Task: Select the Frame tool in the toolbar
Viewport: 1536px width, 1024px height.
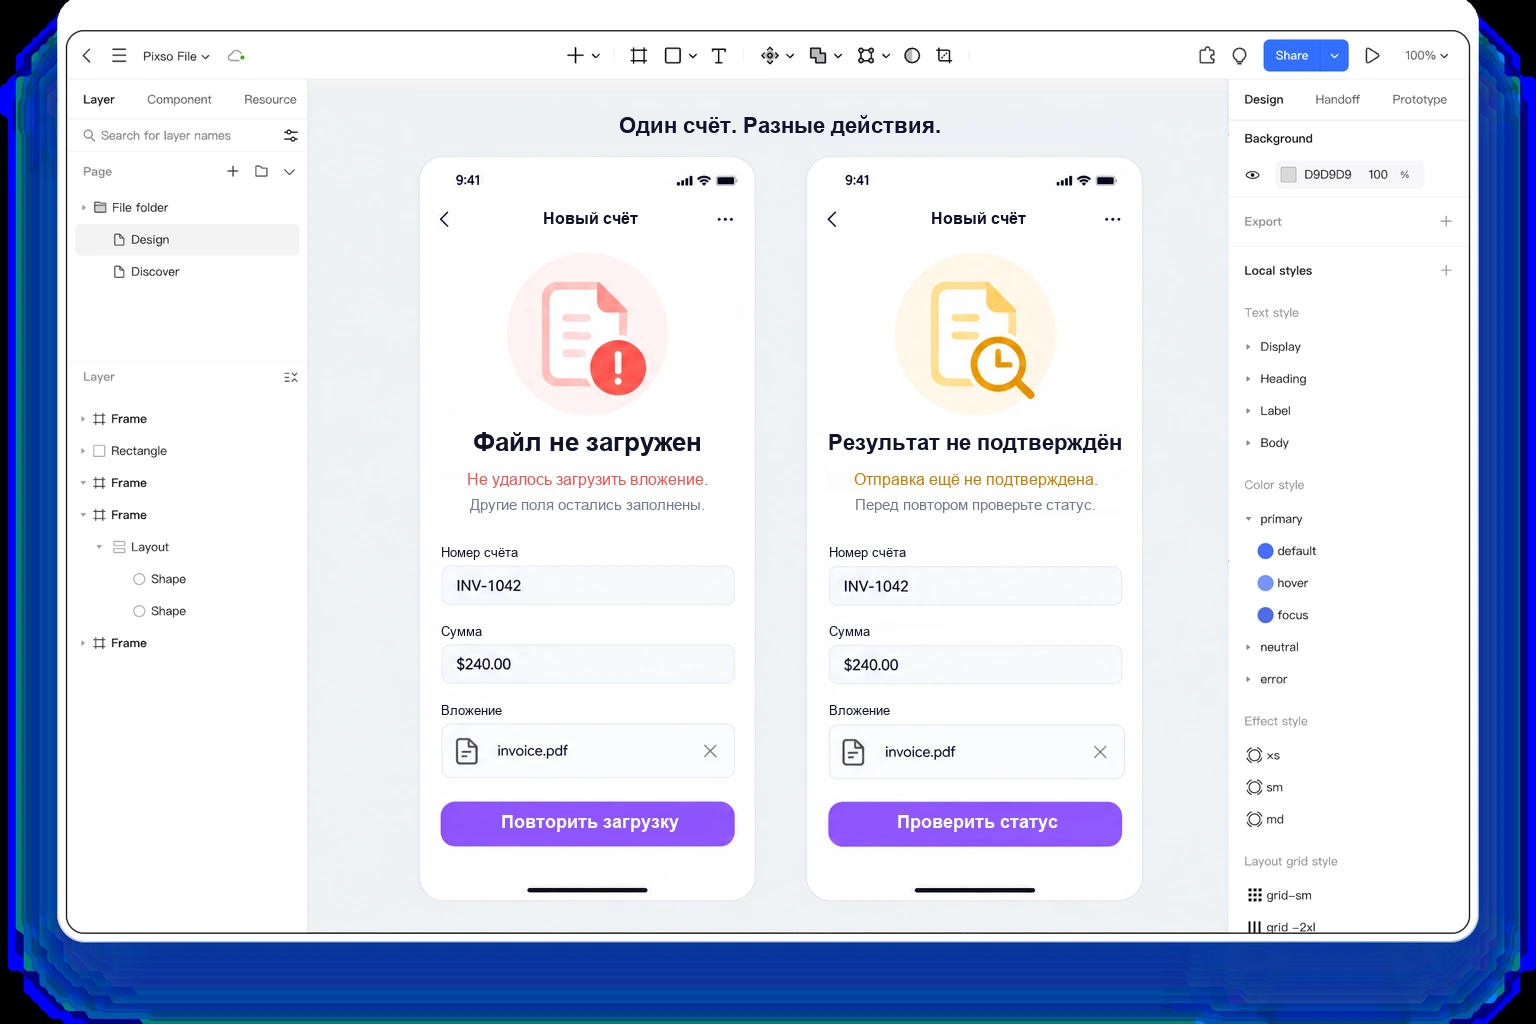Action: click(x=639, y=56)
